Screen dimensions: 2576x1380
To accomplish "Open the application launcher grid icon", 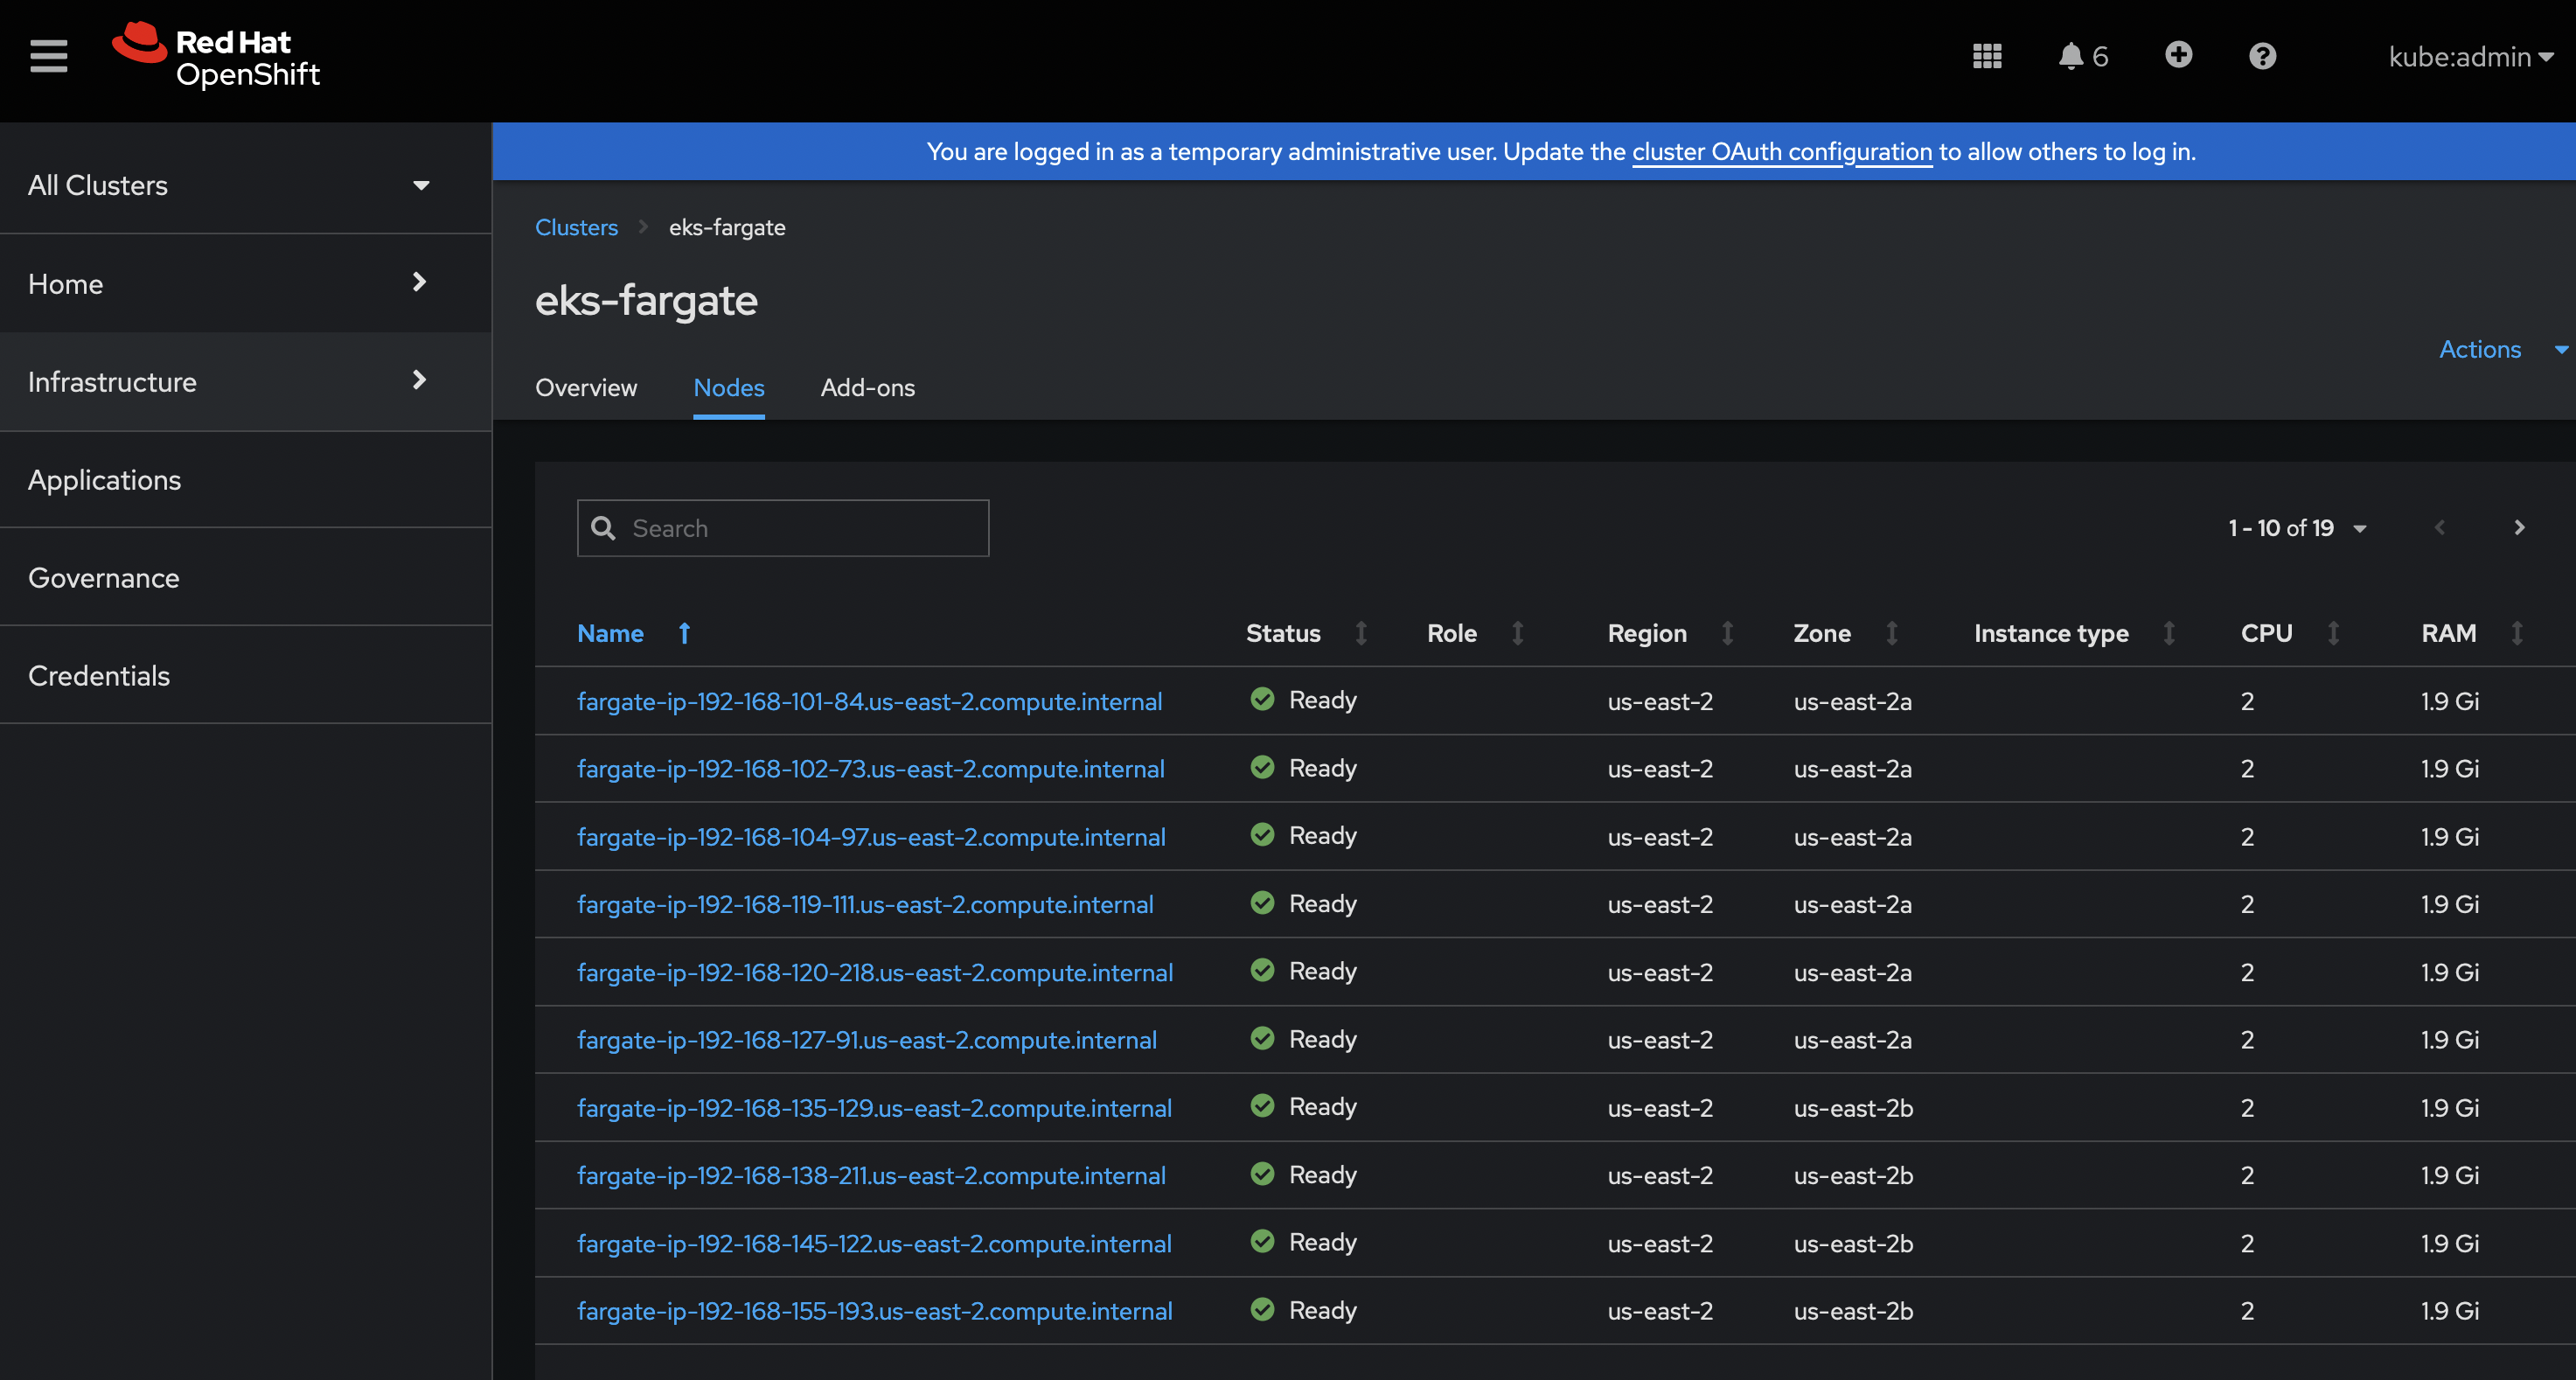I will coord(1986,56).
